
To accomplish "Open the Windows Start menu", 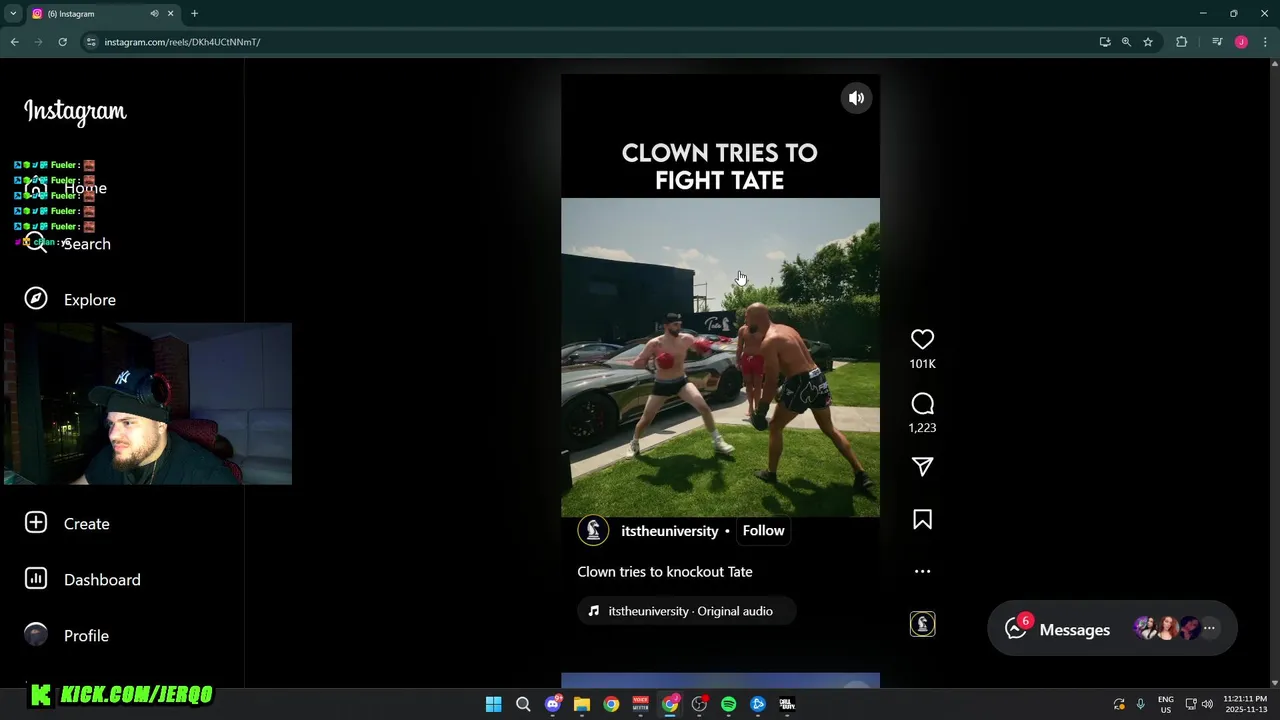I will pos(493,704).
